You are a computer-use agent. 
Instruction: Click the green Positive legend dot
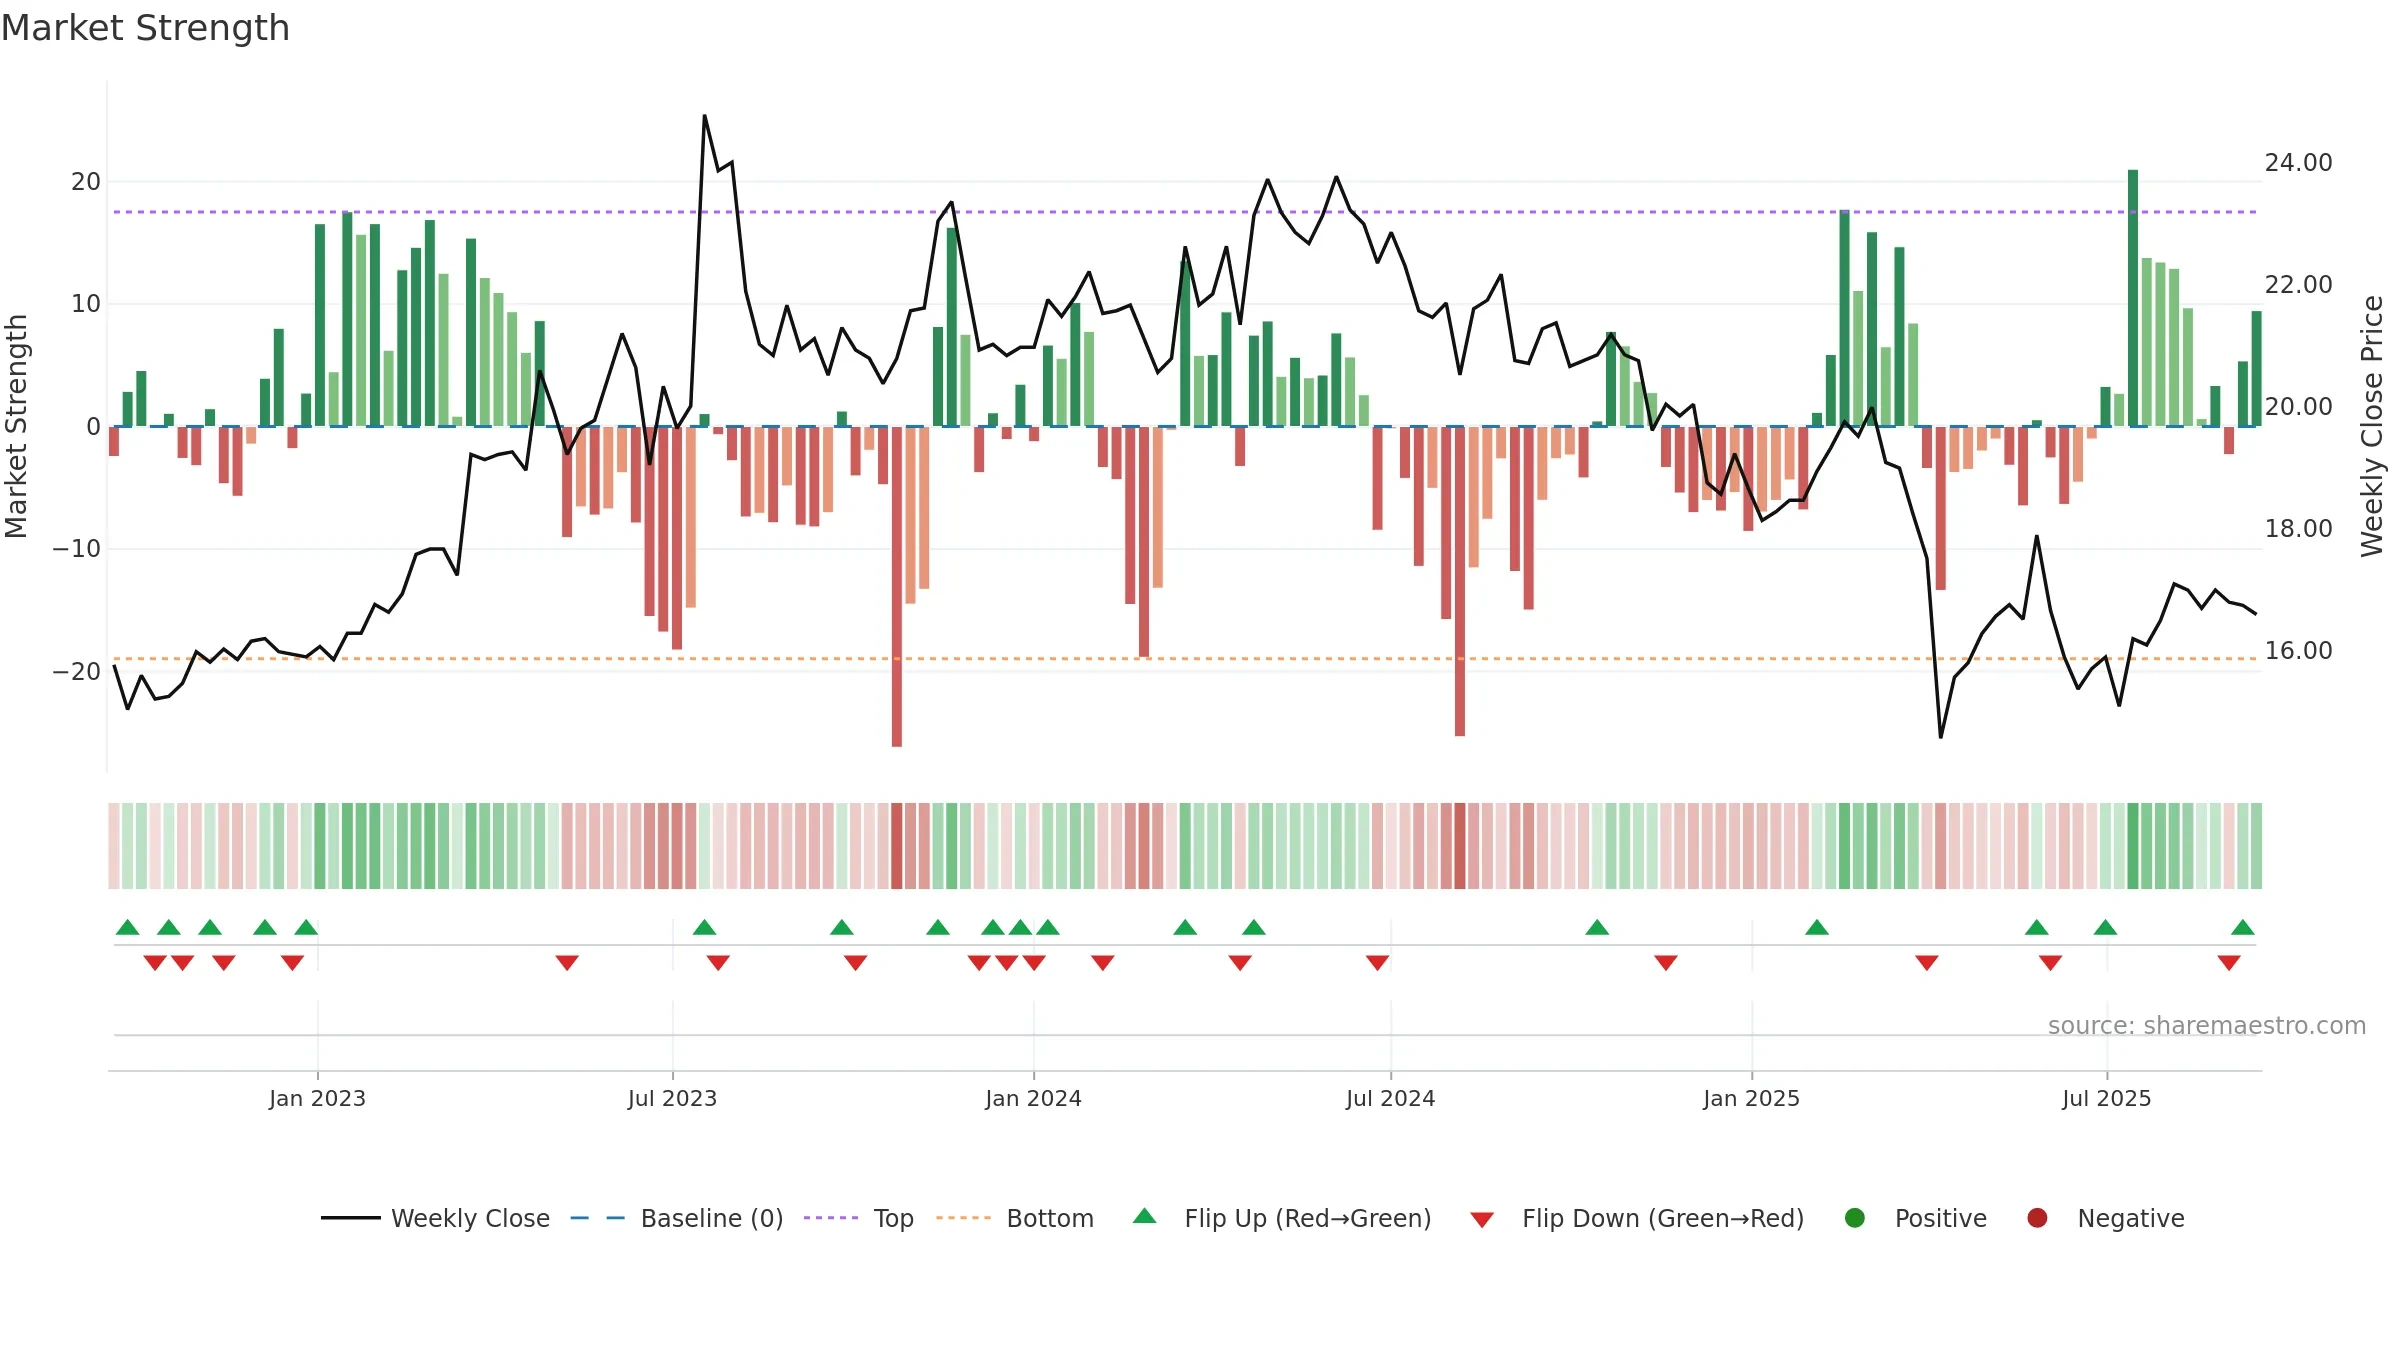1854,1218
